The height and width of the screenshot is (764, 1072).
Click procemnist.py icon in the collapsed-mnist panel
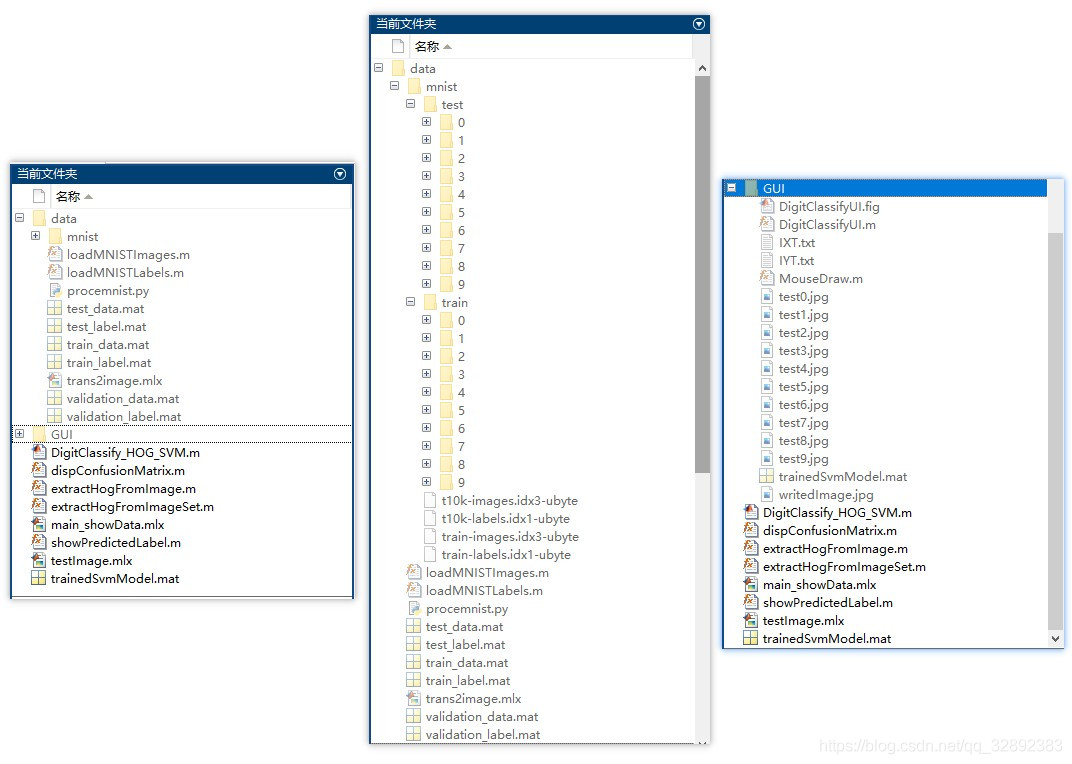[55, 291]
